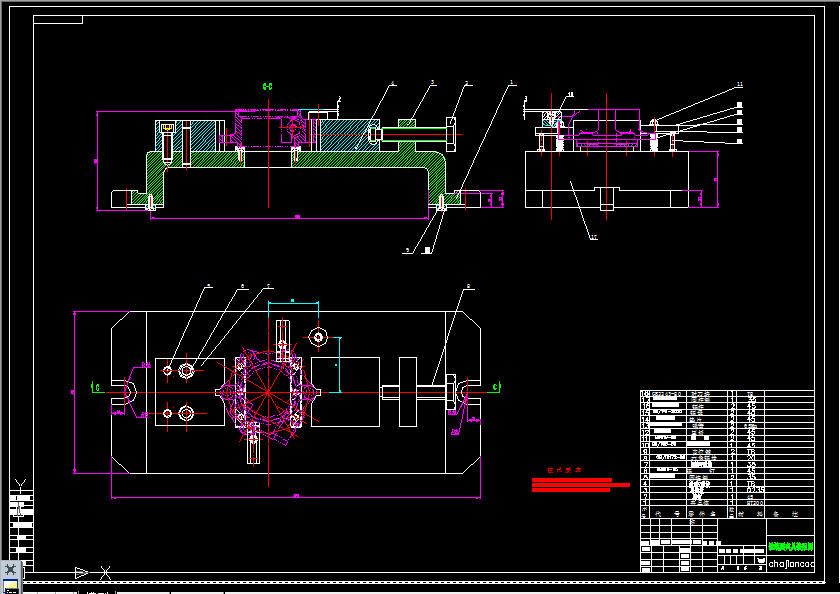The image size is (840, 594).
Task: Select the red technical requirements heading text
Action: click(564, 470)
